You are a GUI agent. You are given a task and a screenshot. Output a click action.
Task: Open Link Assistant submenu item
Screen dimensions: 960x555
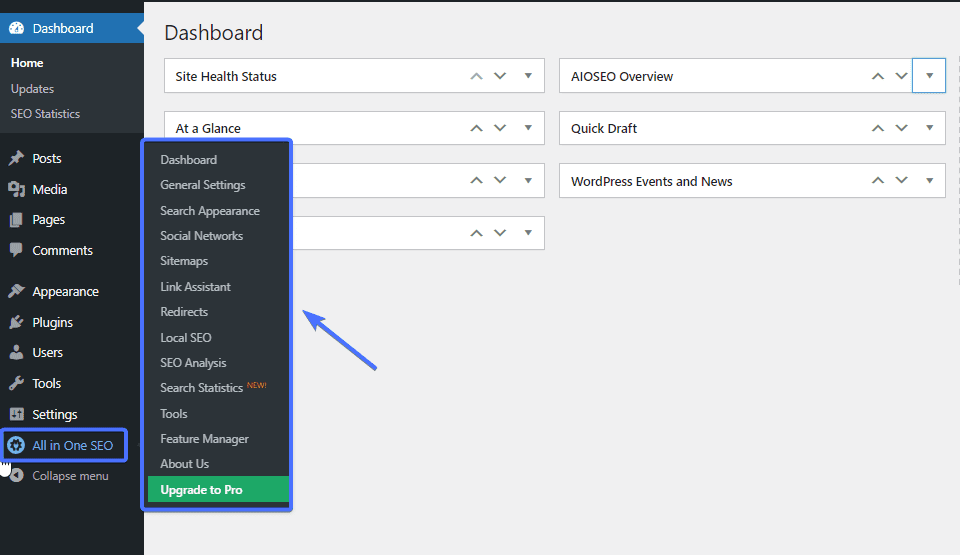click(195, 287)
